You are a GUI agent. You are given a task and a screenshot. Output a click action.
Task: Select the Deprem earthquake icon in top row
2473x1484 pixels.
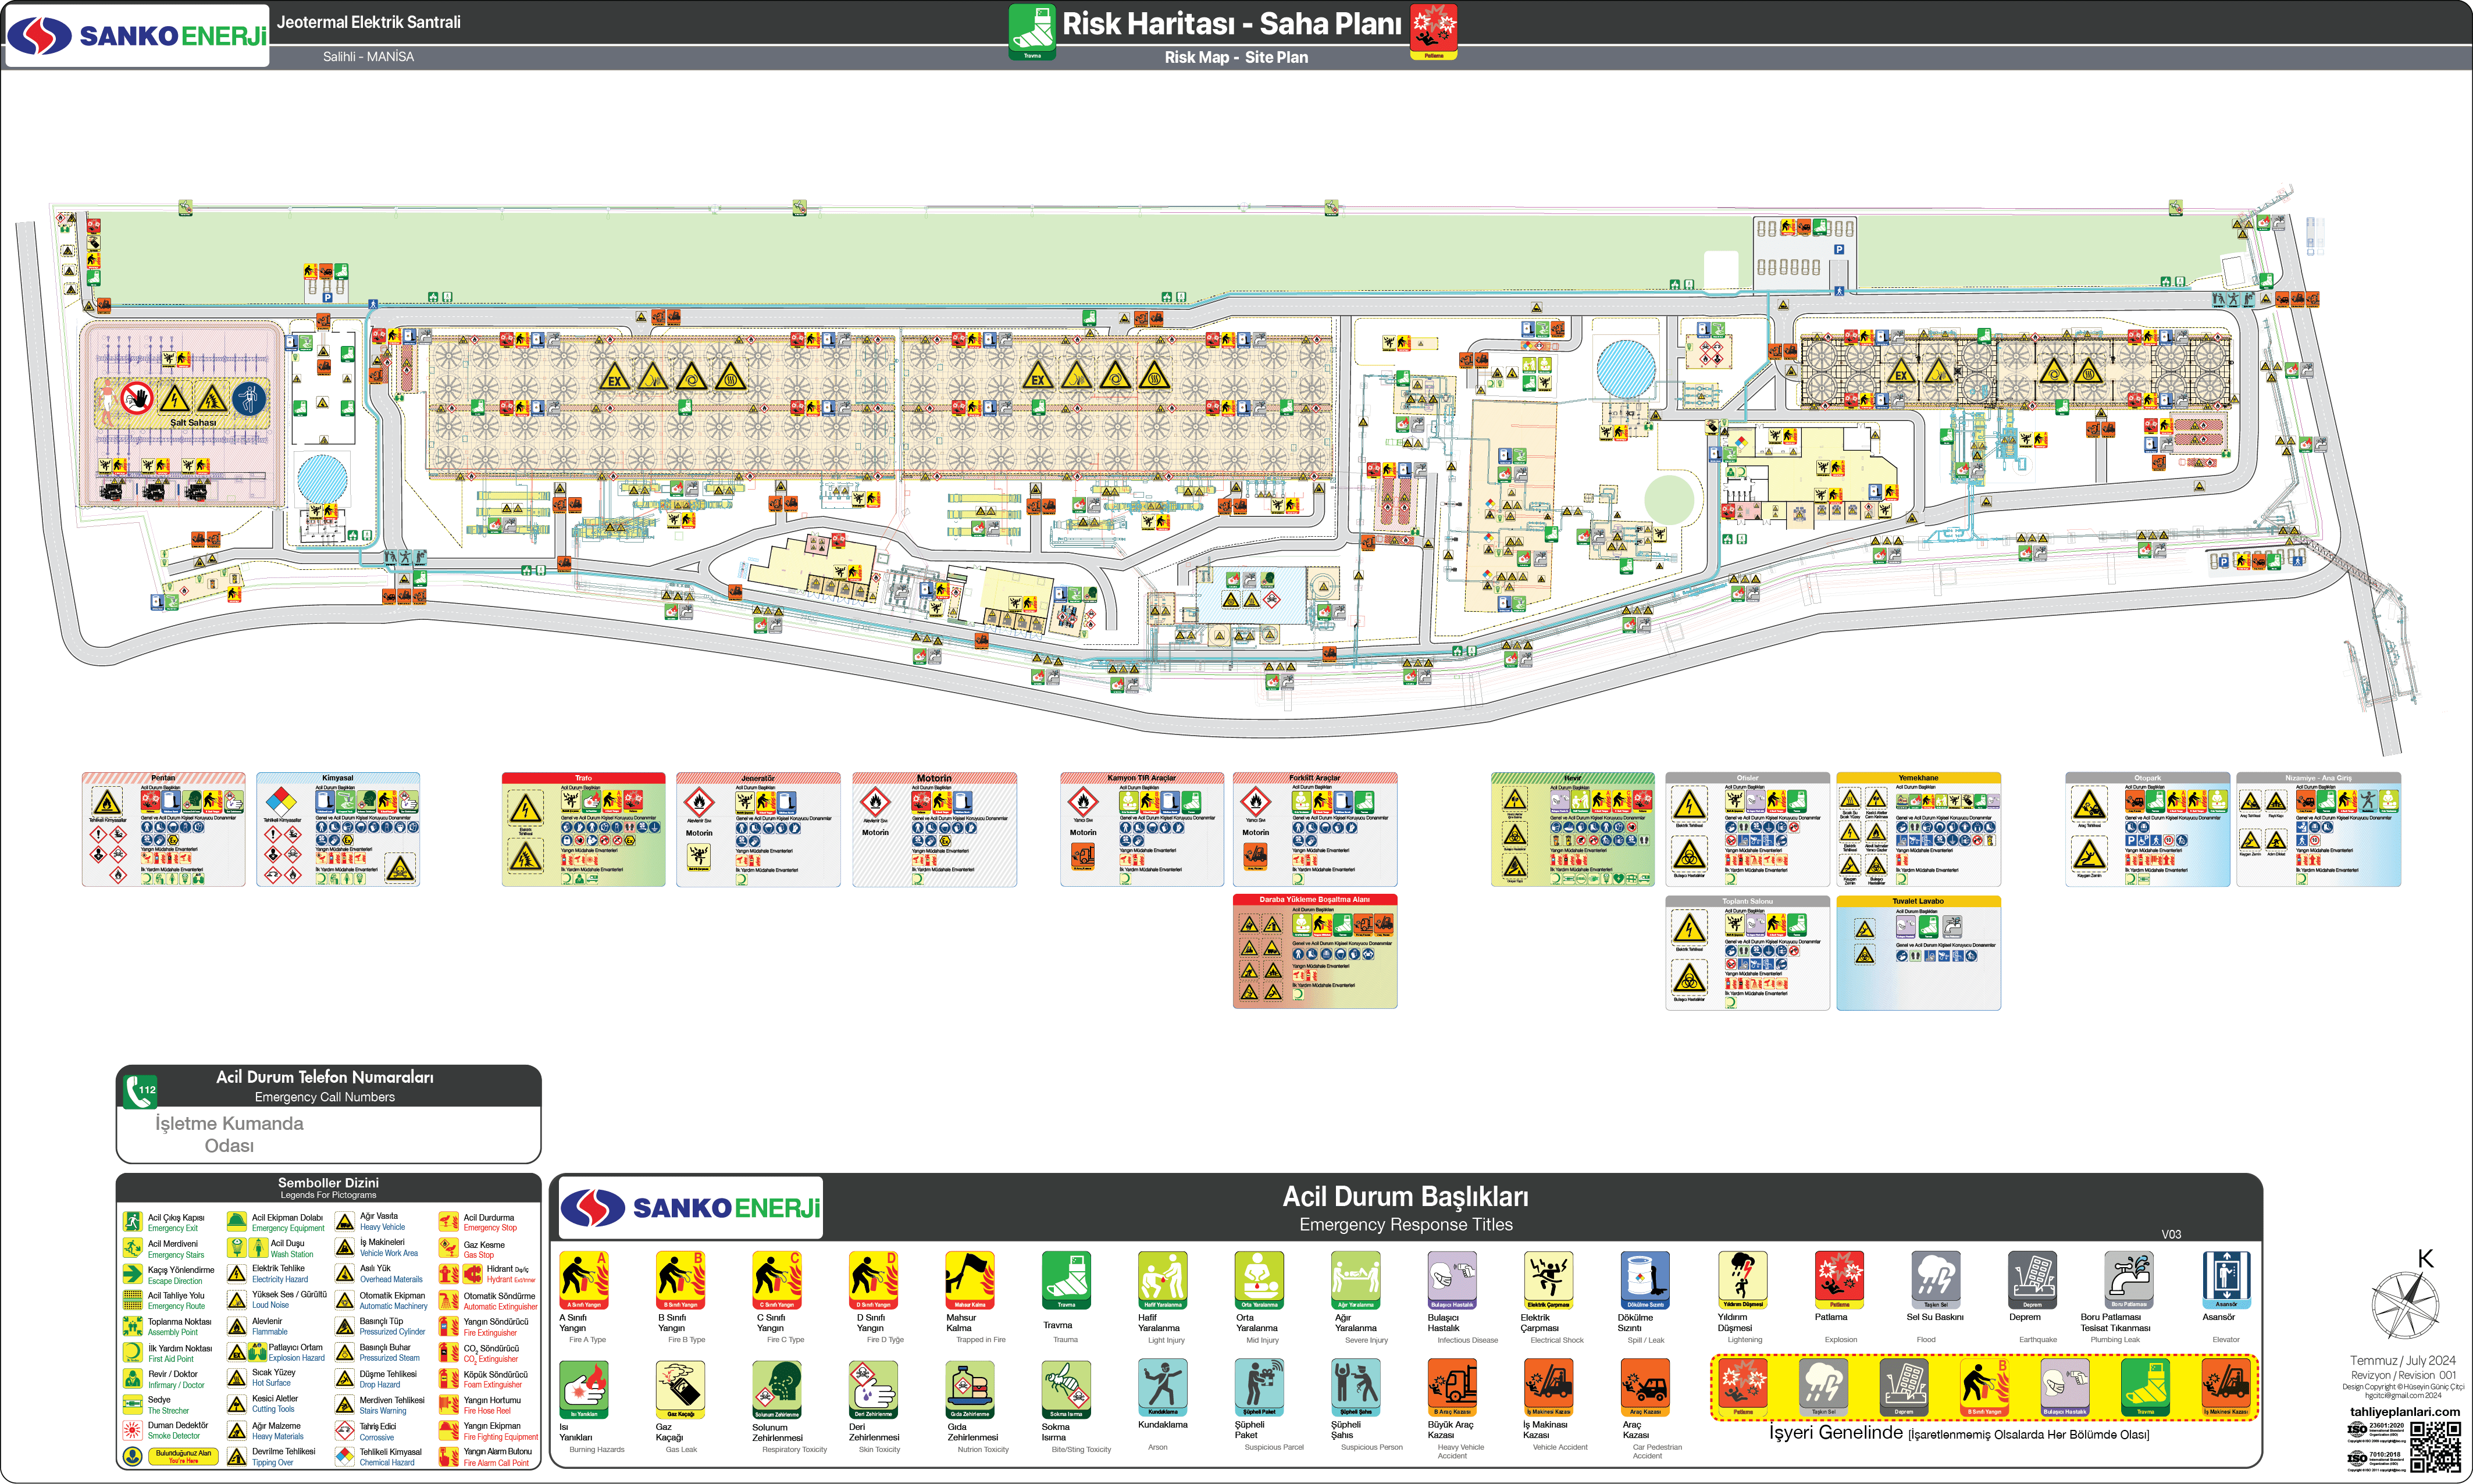tap(2032, 1279)
